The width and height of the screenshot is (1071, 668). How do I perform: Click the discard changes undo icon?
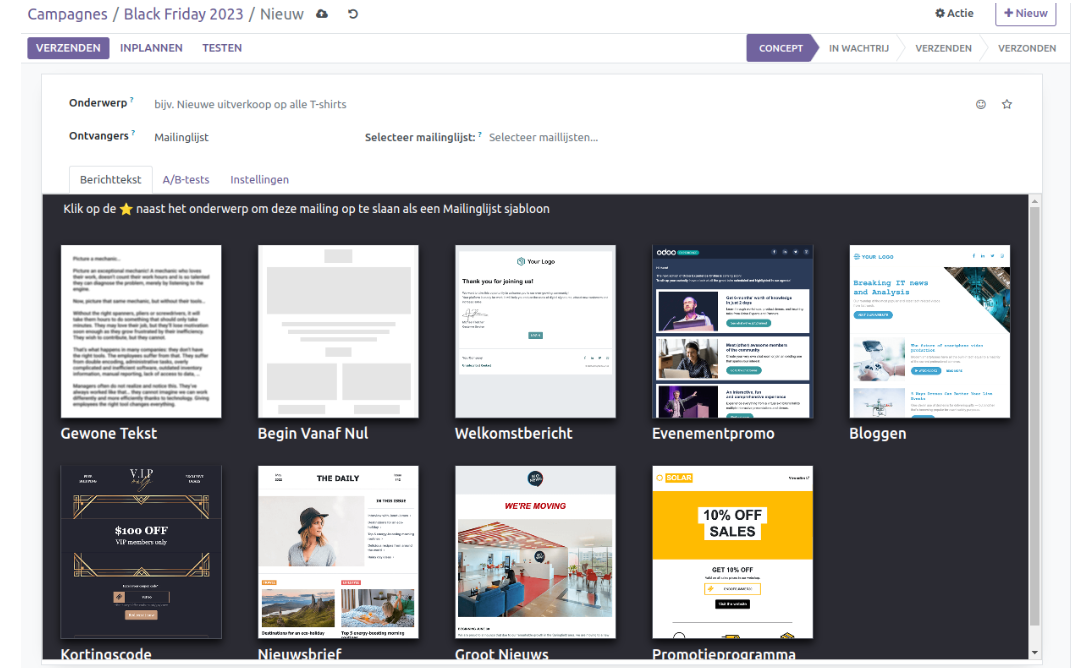pyautogui.click(x=352, y=14)
